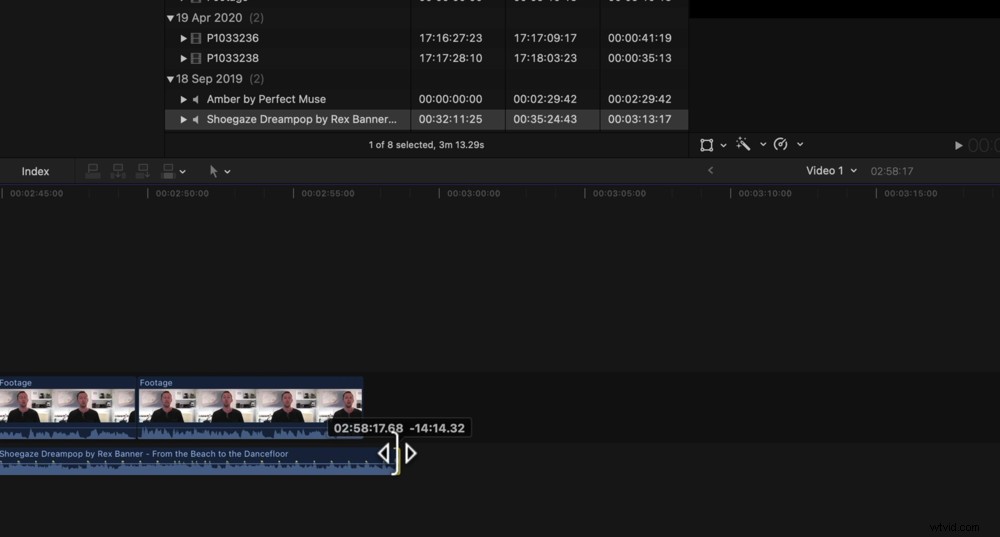Viewport: 1000px width, 537px height.
Task: Open the retiming options dropdown
Action: tap(800, 145)
